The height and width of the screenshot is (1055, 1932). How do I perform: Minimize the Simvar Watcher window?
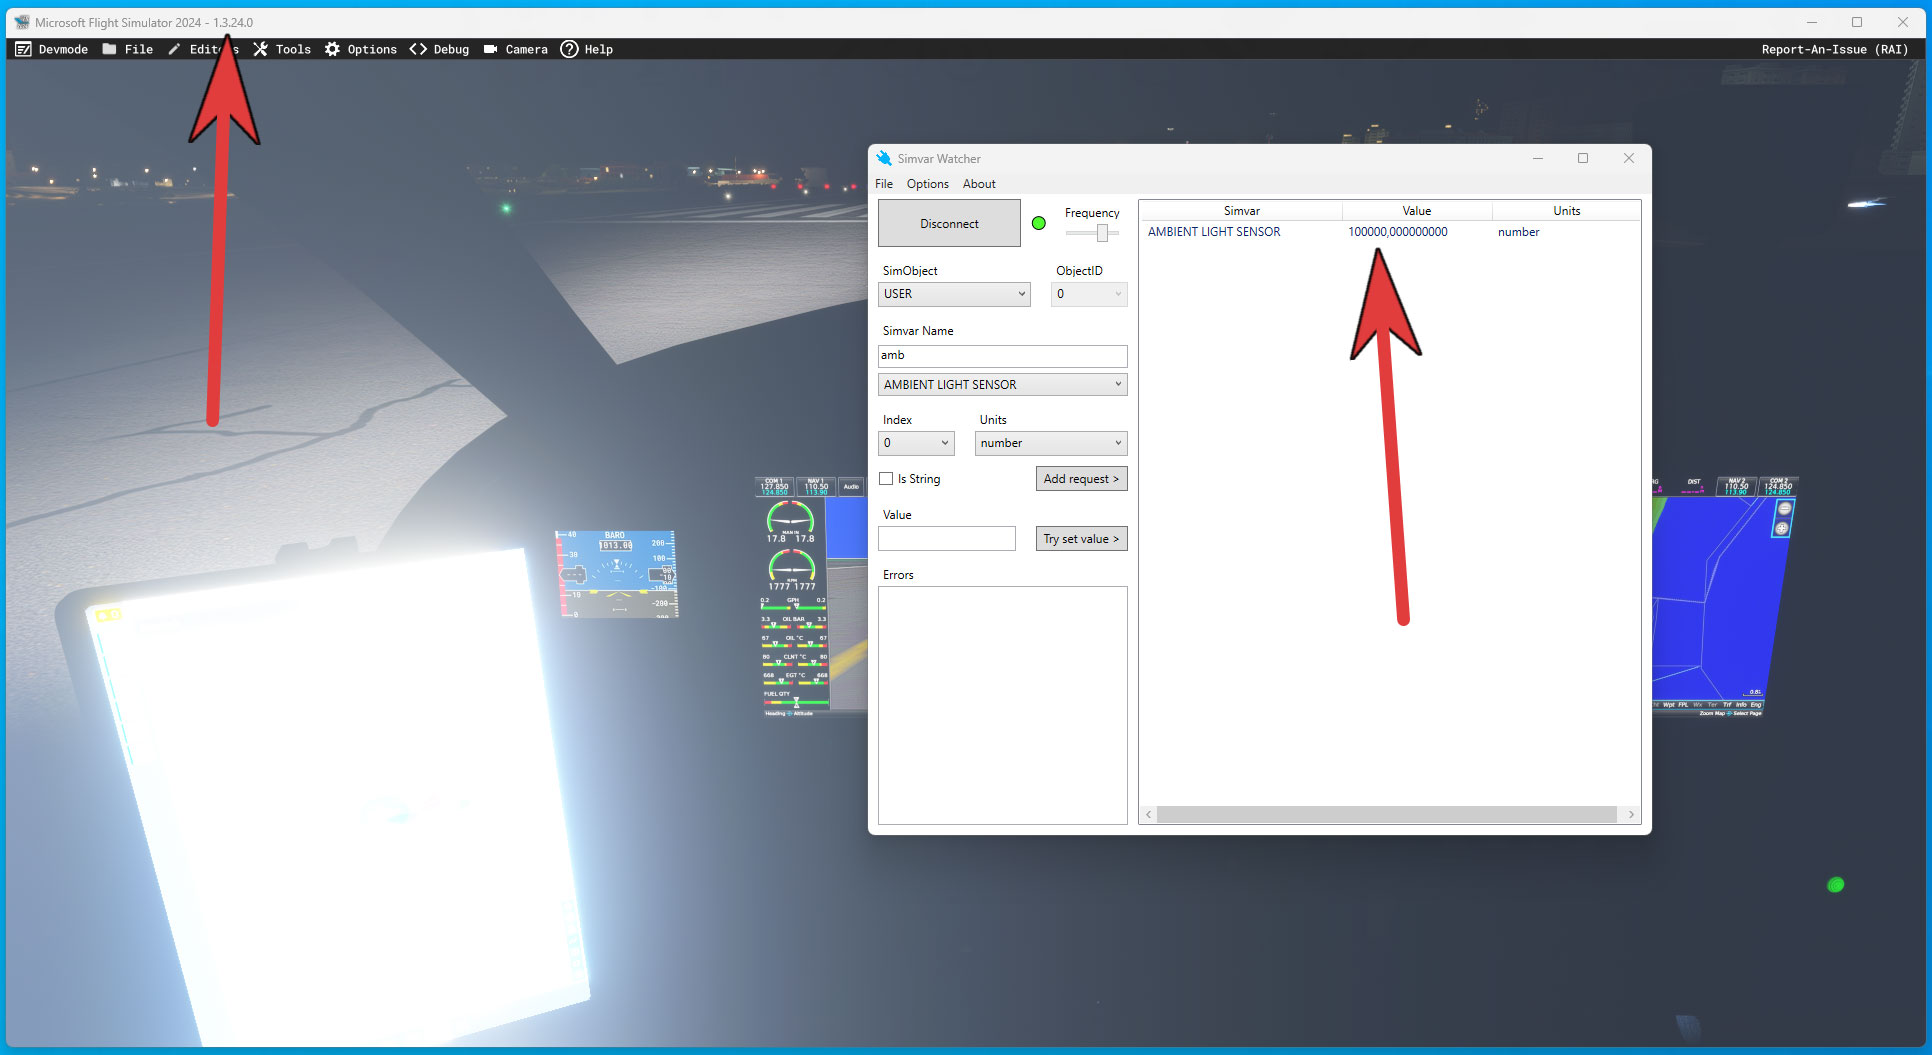[x=1538, y=158]
